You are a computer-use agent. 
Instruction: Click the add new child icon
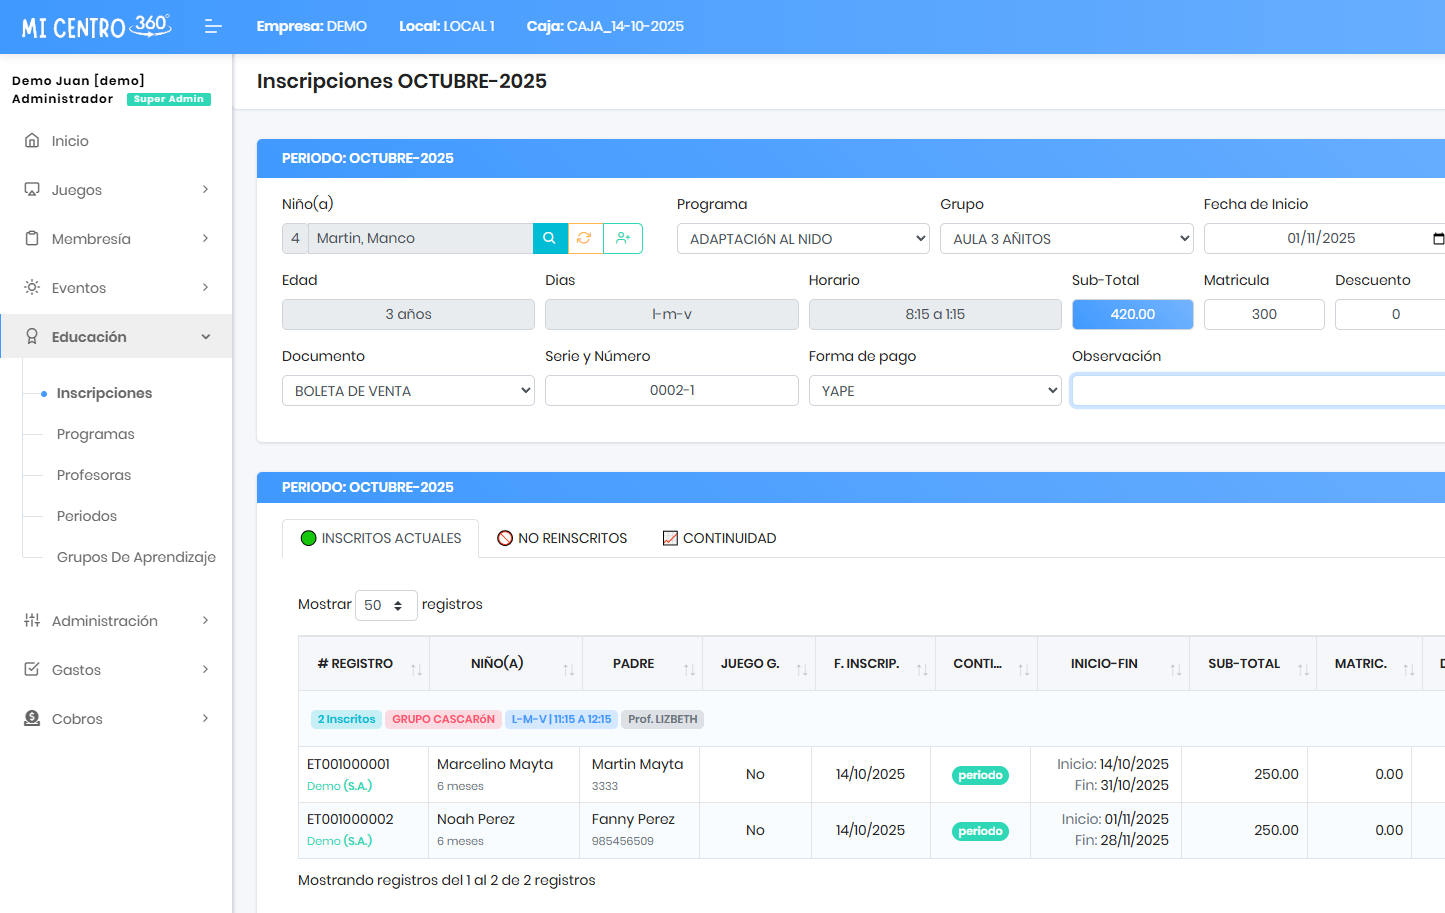coord(623,238)
